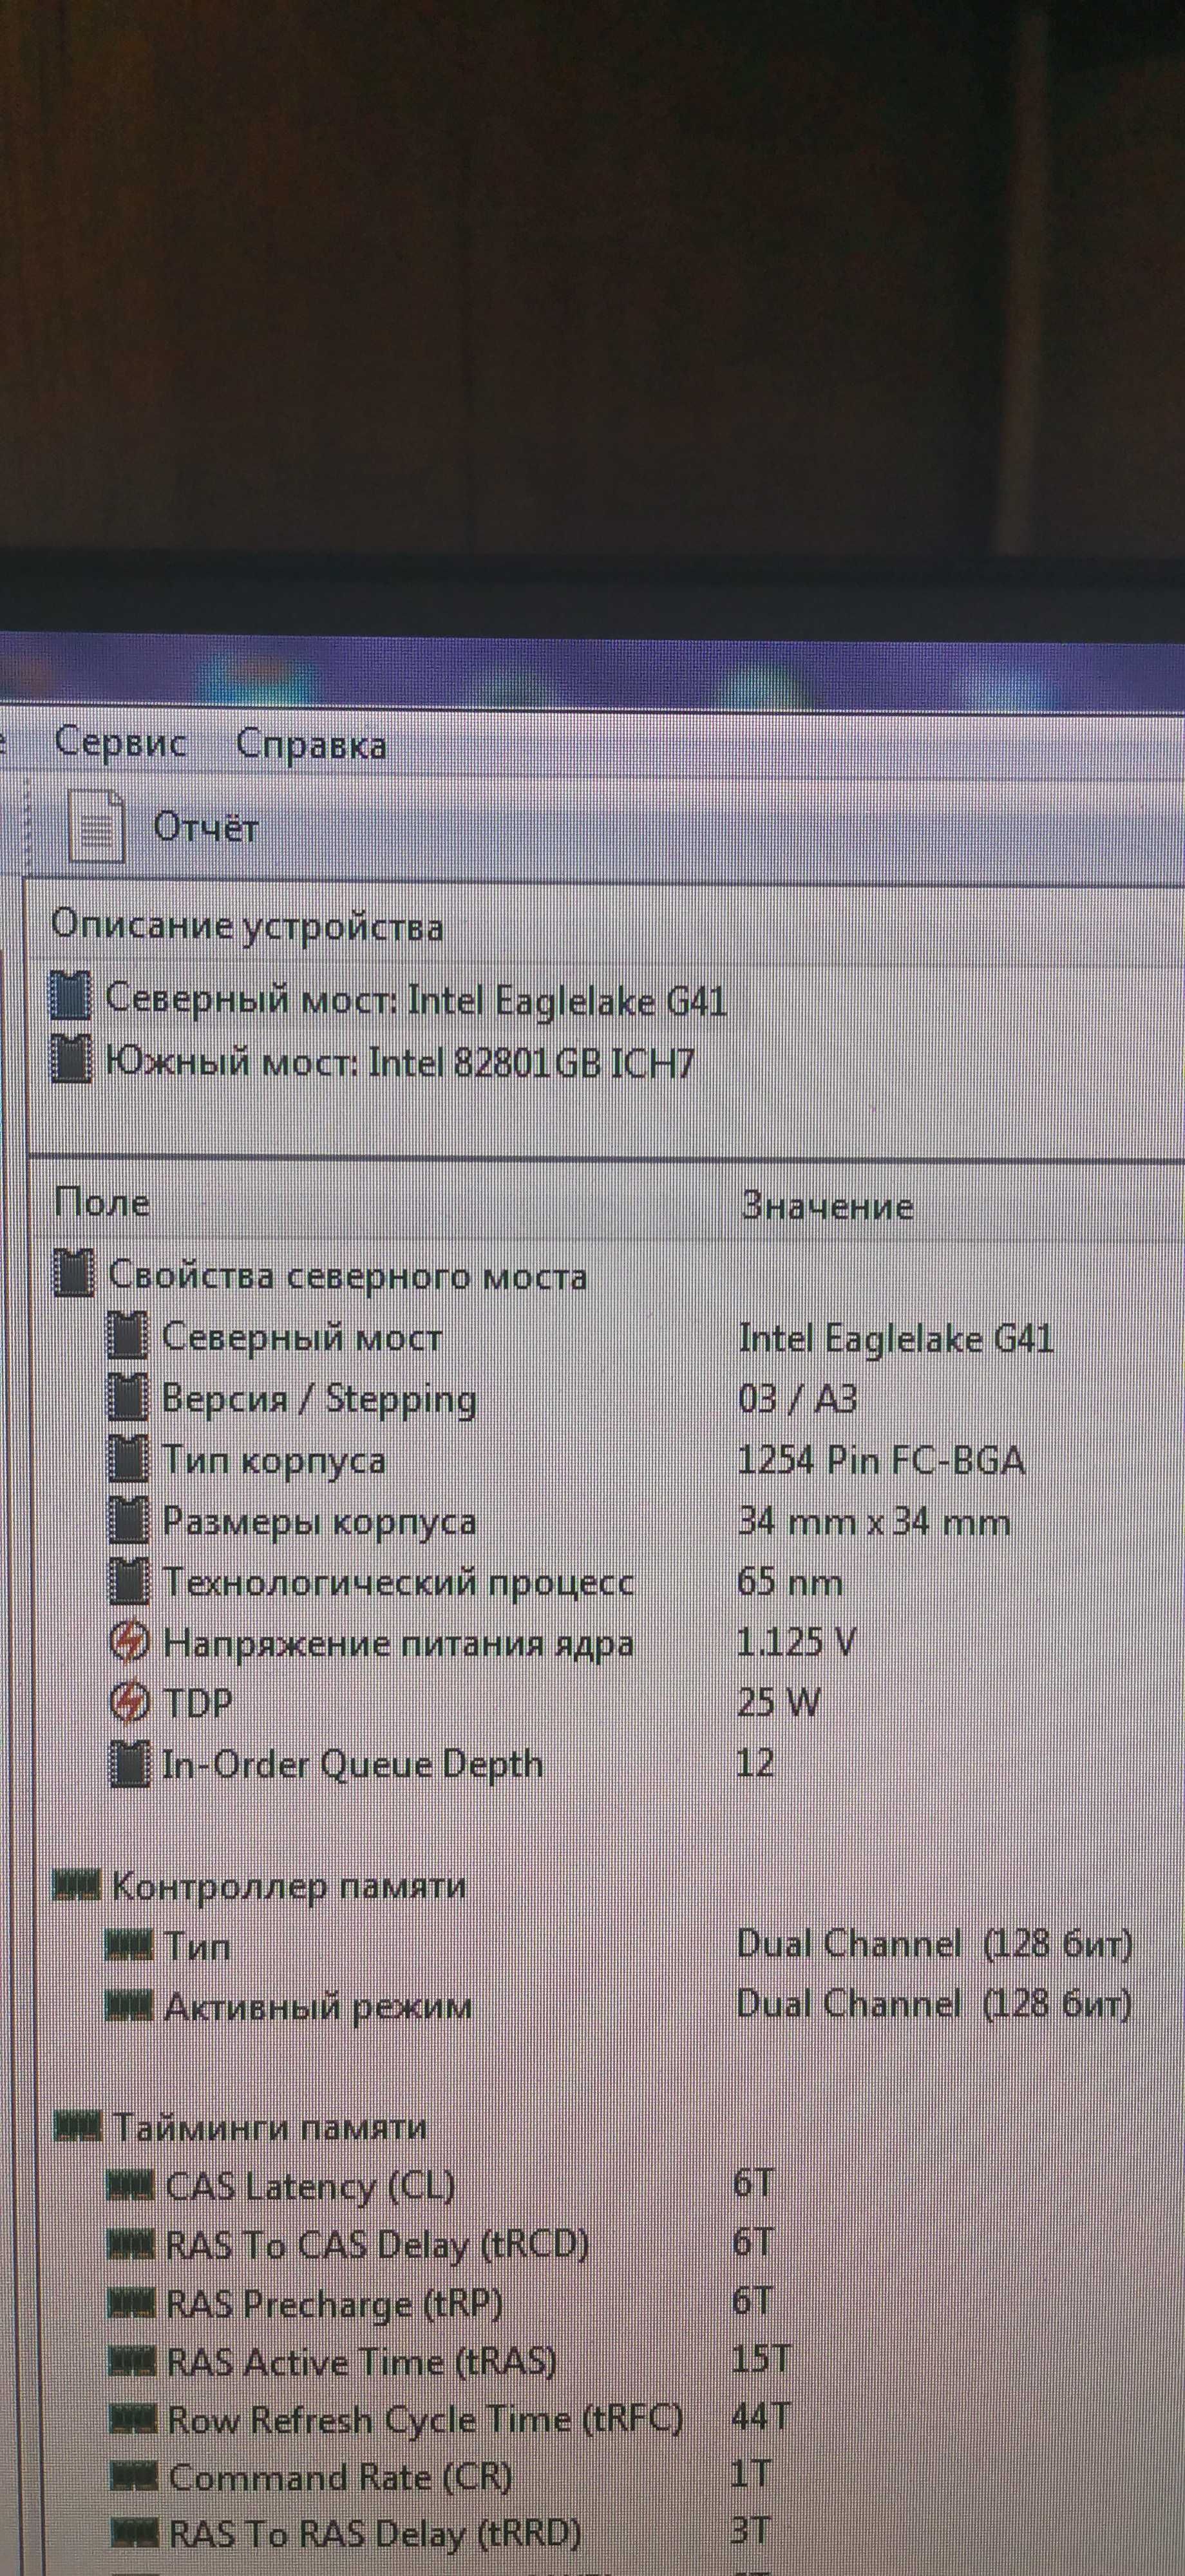This screenshot has height=2576, width=1185.
Task: Select value 34 mm x 34 mm
Action: click(x=874, y=1522)
